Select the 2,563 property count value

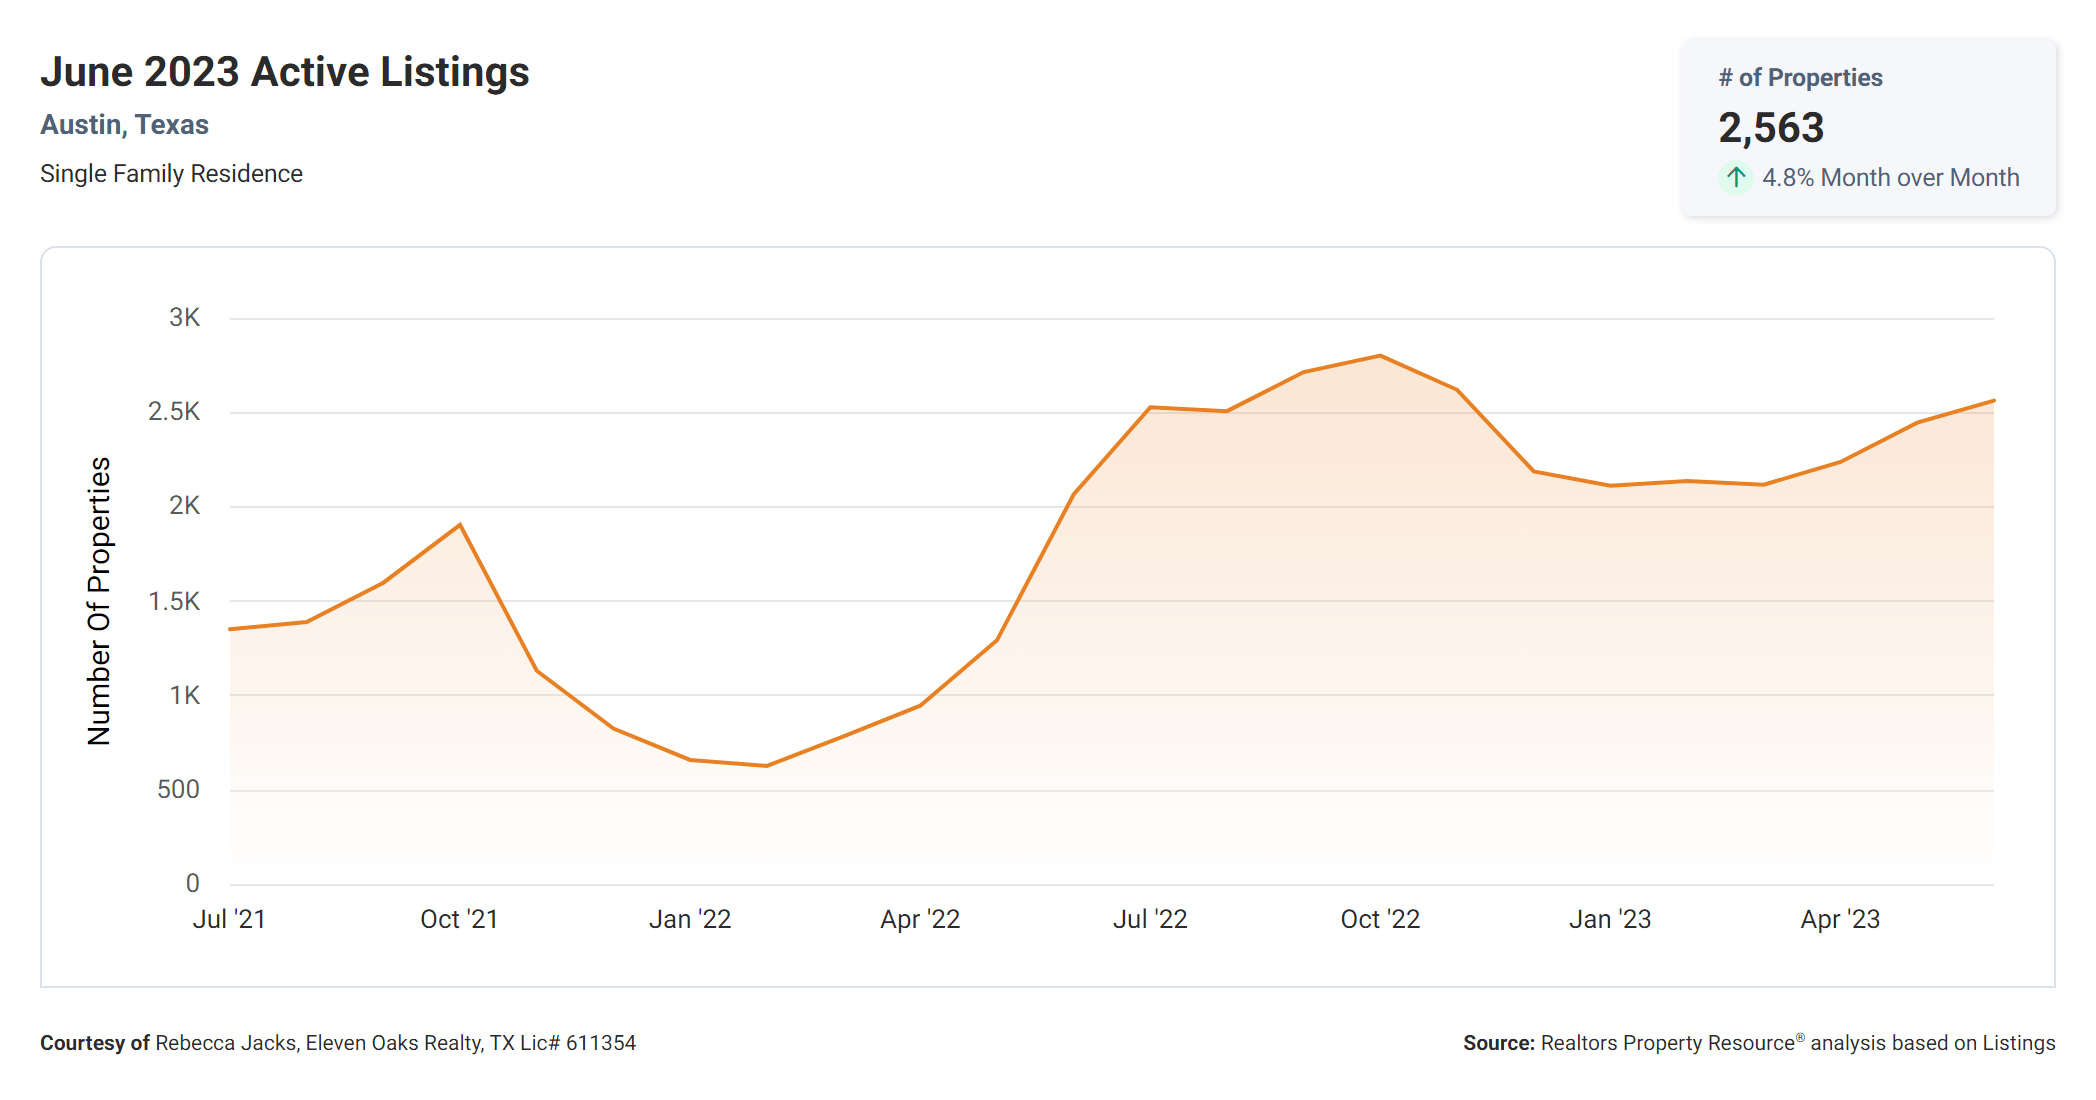click(x=1771, y=128)
